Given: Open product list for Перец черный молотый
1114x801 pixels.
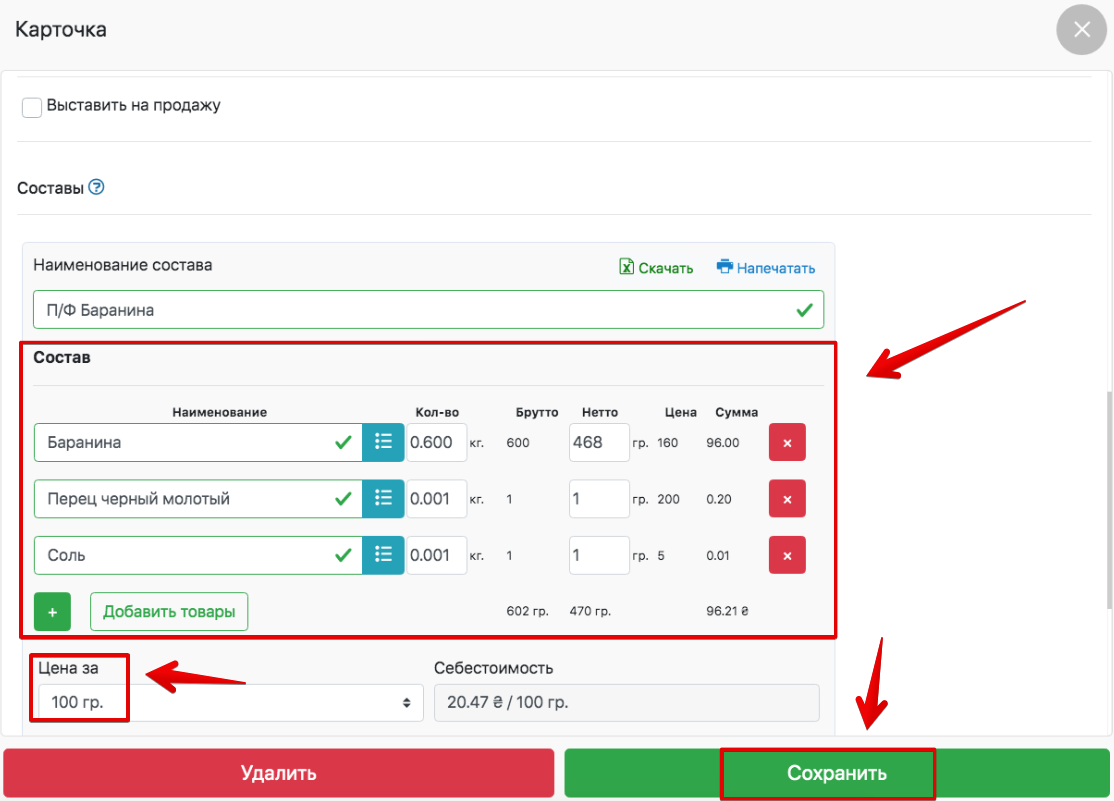Looking at the screenshot, I should click(383, 498).
